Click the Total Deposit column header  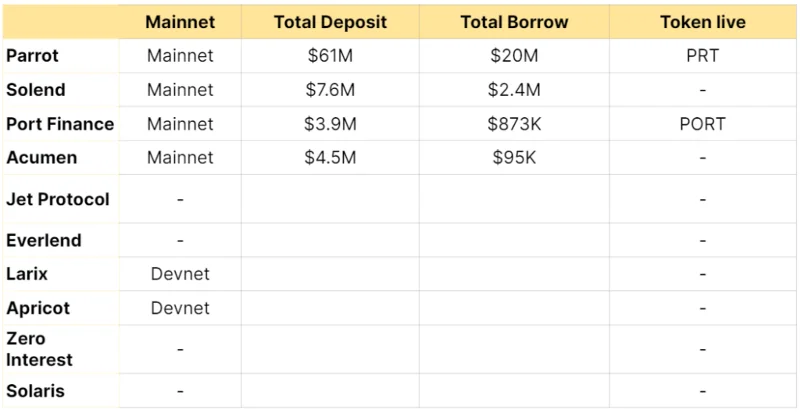tap(330, 22)
